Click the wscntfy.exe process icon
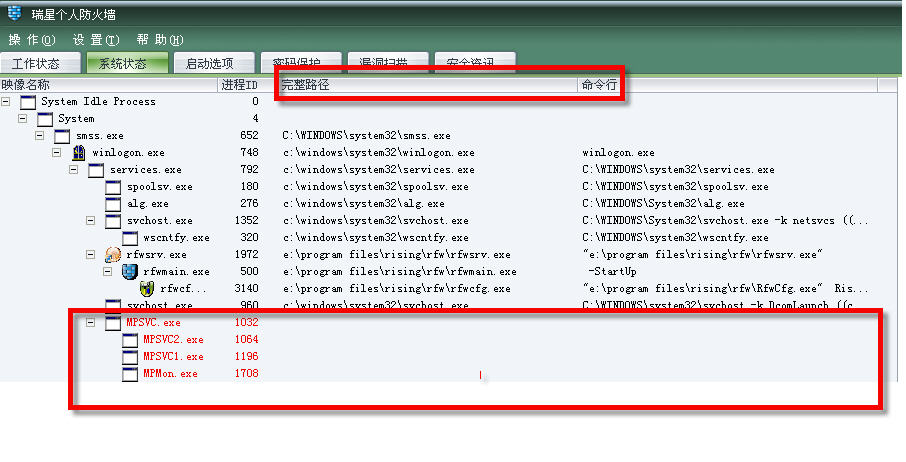This screenshot has width=906, height=462. coord(130,238)
